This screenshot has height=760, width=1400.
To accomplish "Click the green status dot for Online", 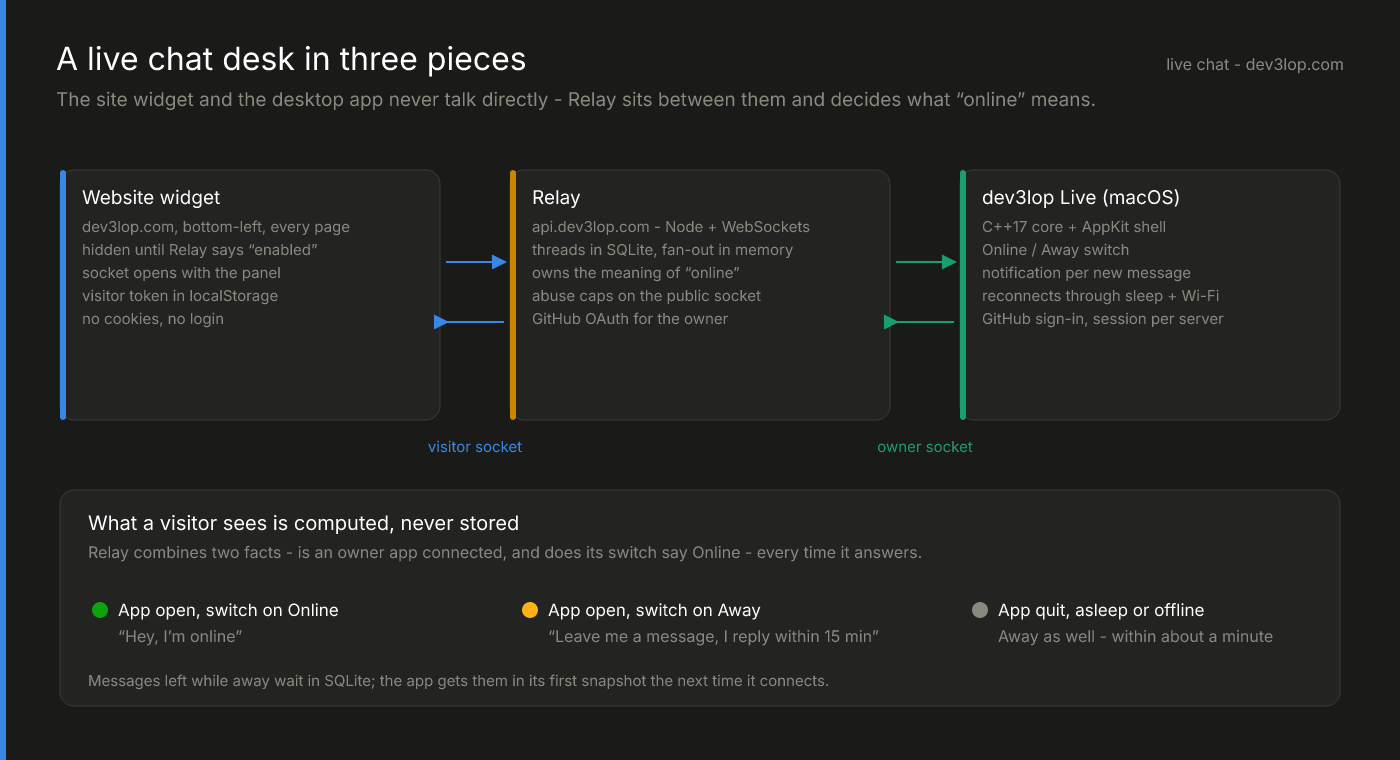I will coord(100,610).
